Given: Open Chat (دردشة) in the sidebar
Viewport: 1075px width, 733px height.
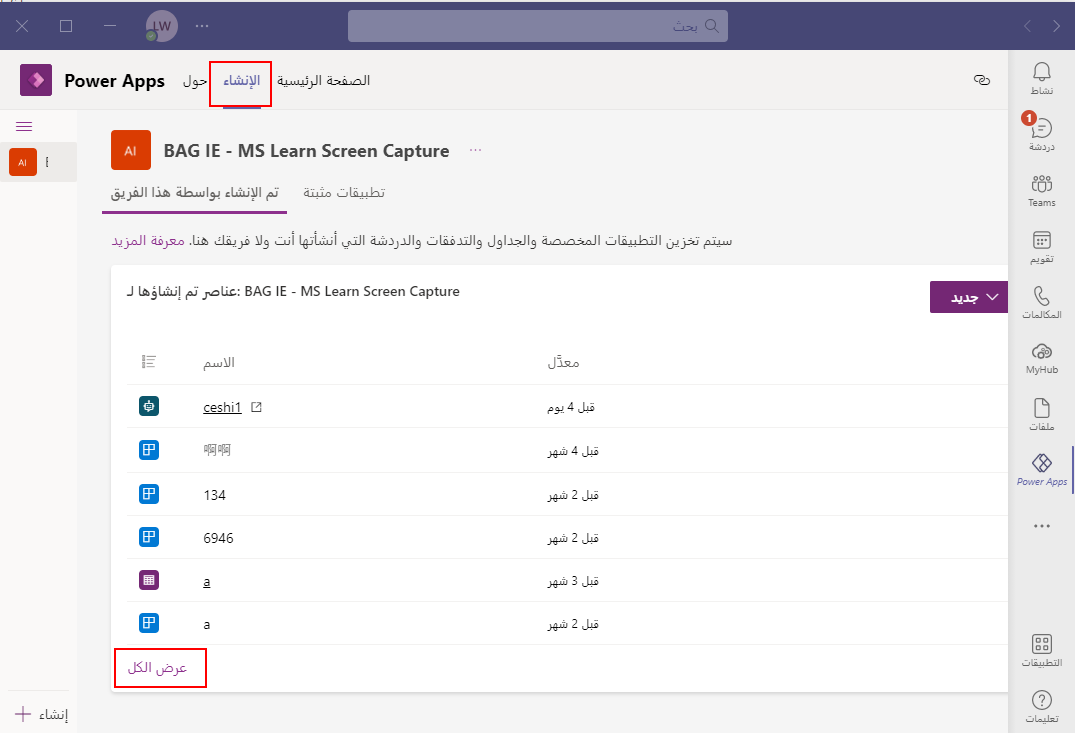Looking at the screenshot, I should coord(1041,134).
